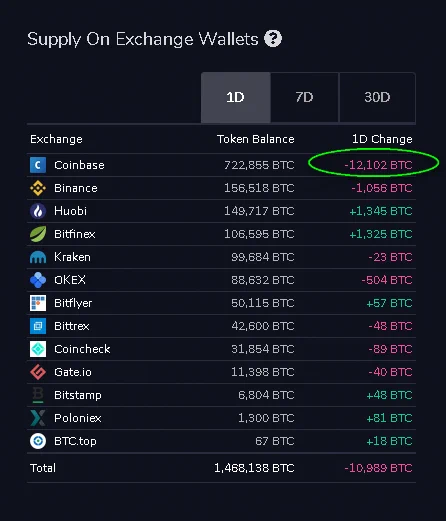Click the Bitflyer logo icon
Screen dimensions: 446x521
coord(38,303)
